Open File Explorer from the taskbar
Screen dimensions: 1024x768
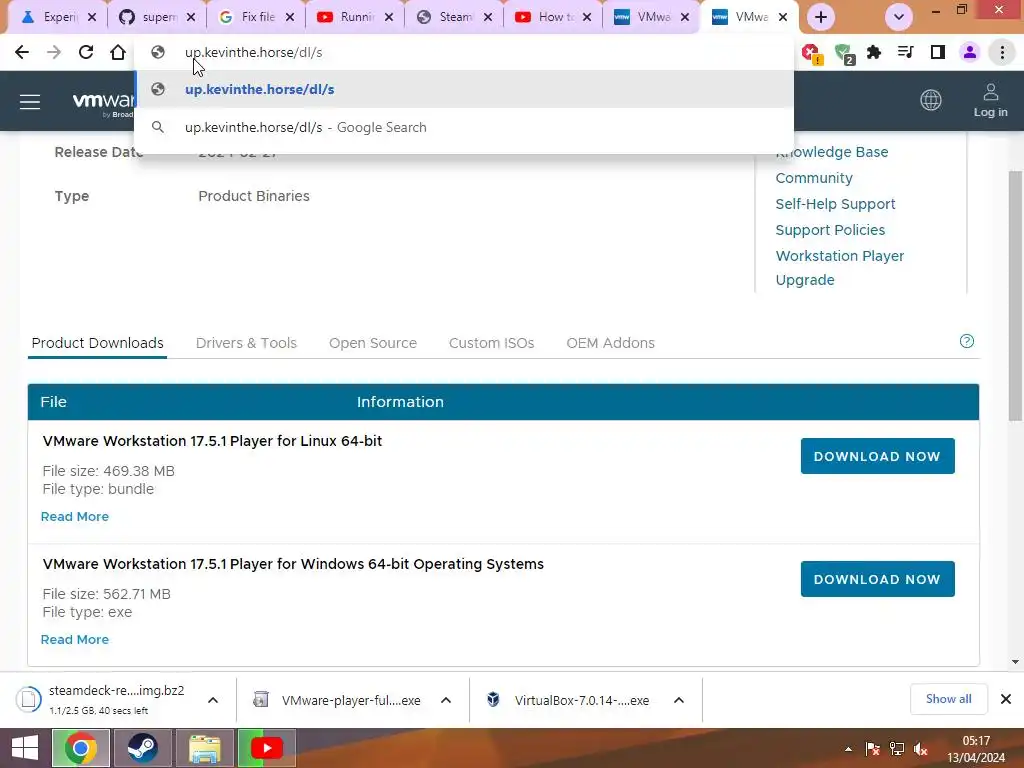click(x=204, y=748)
